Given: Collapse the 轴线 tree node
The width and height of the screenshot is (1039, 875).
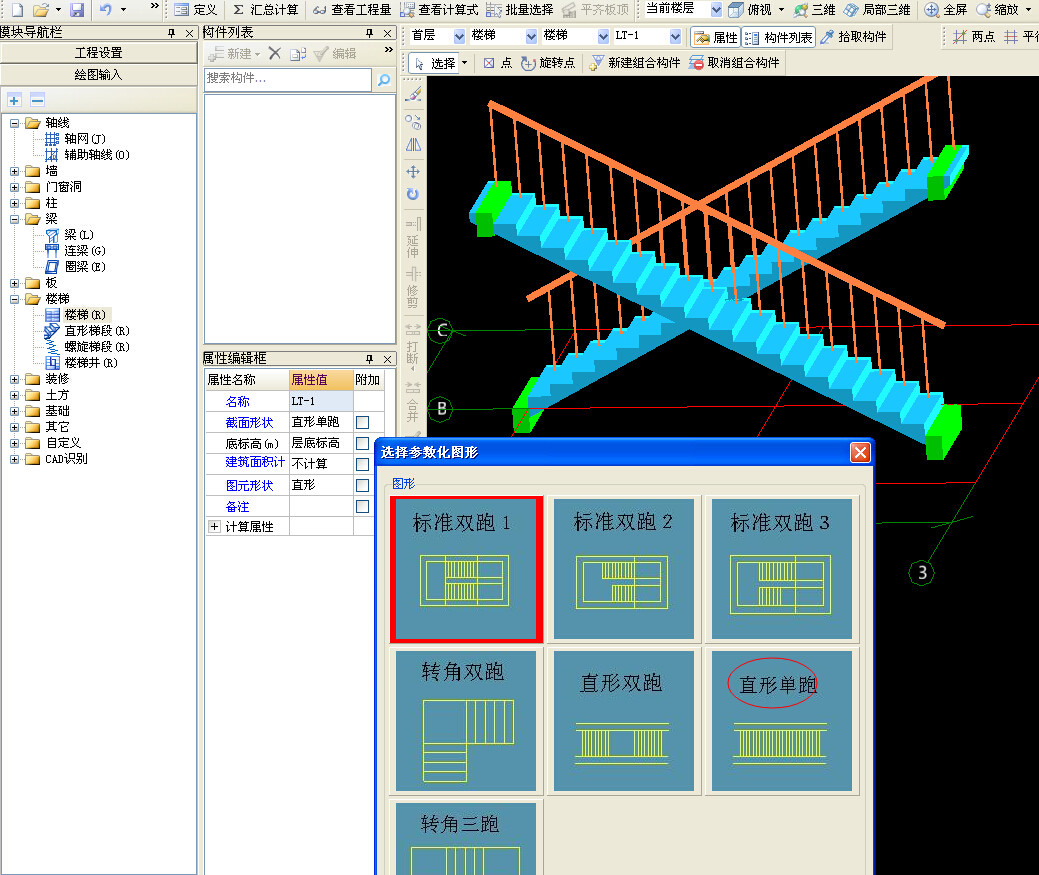Looking at the screenshot, I should pyautogui.click(x=14, y=123).
